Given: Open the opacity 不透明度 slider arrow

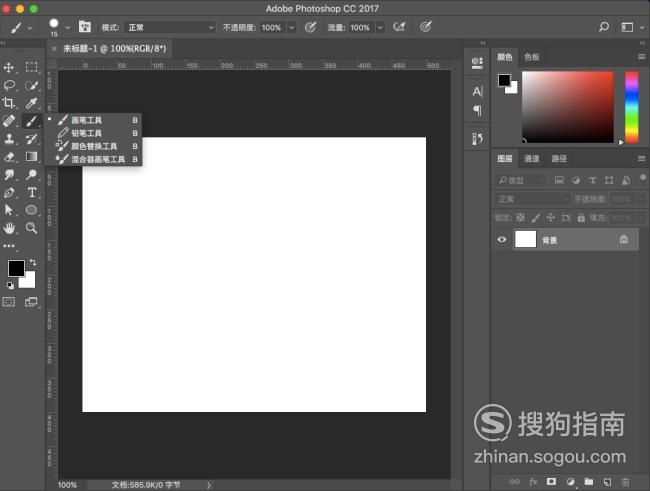Looking at the screenshot, I should point(292,28).
